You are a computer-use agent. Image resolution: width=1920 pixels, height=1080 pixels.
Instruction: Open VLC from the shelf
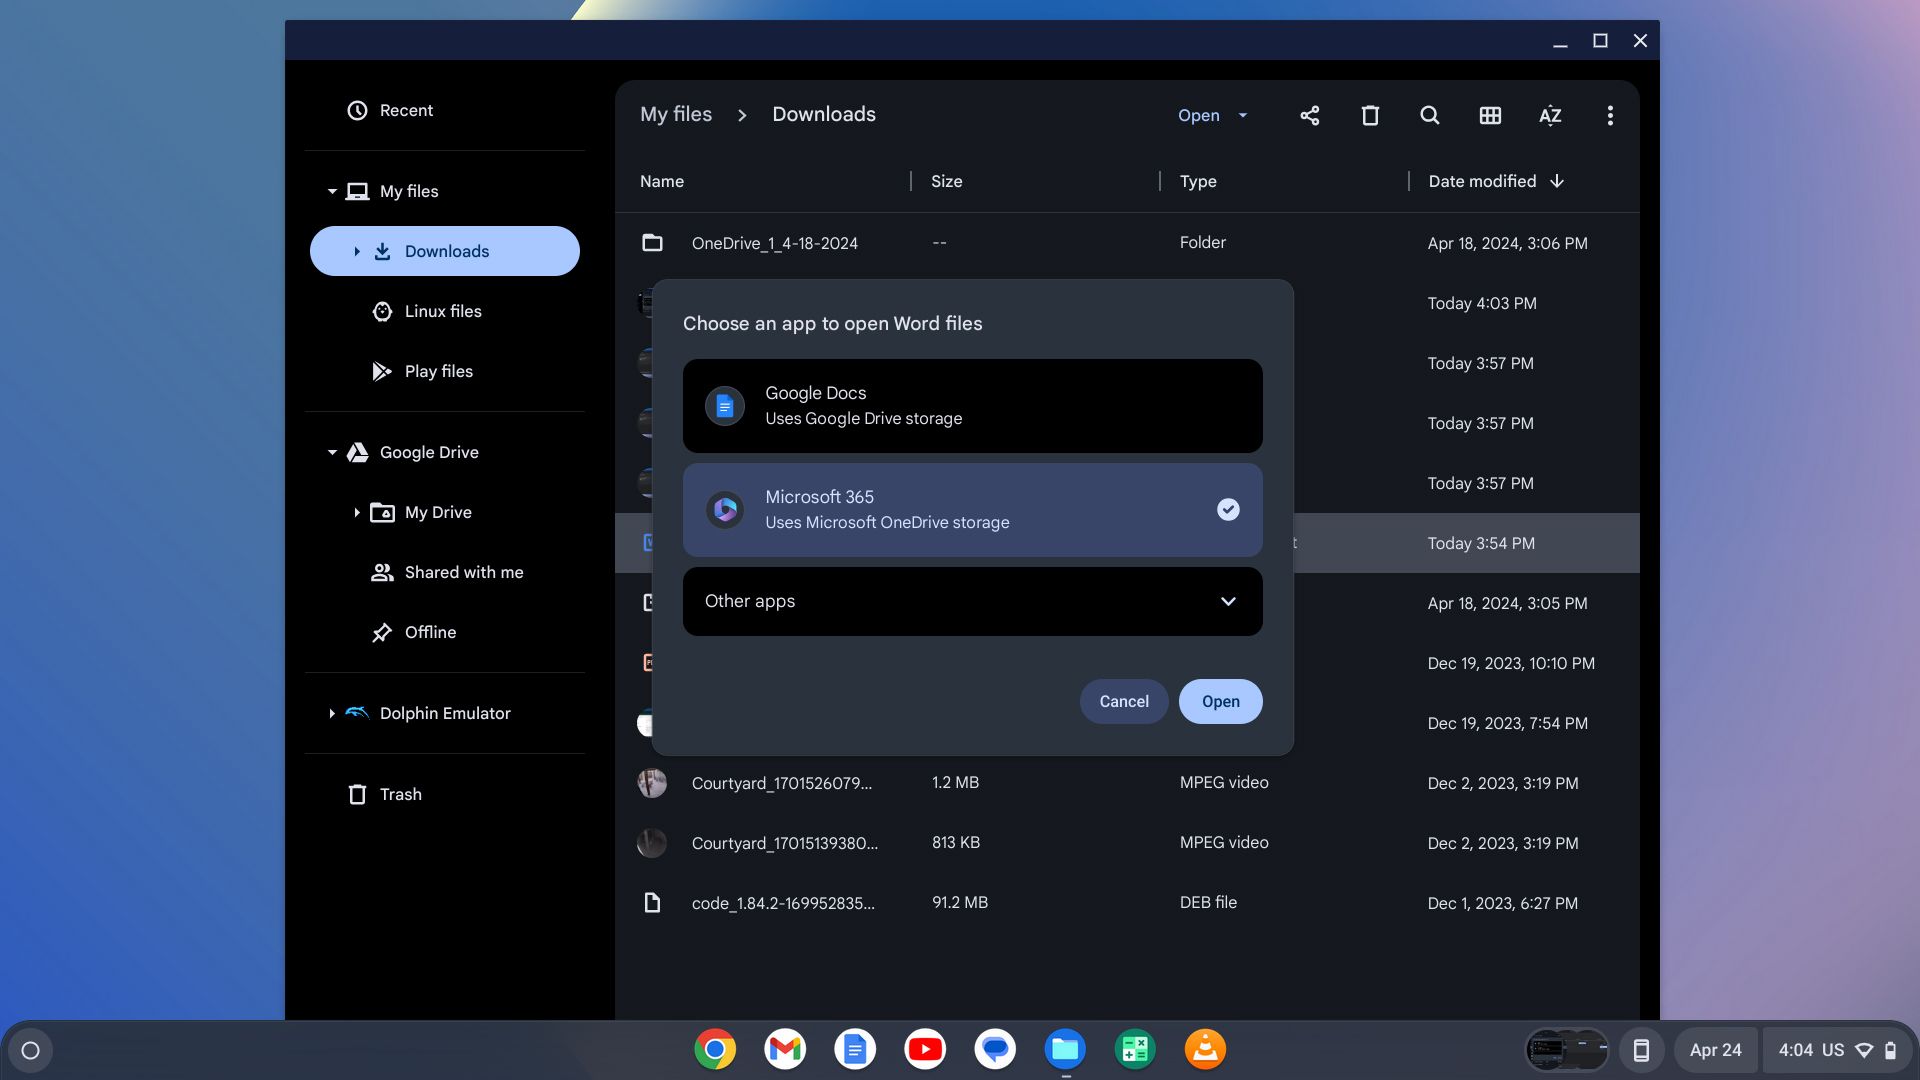click(x=1205, y=1049)
